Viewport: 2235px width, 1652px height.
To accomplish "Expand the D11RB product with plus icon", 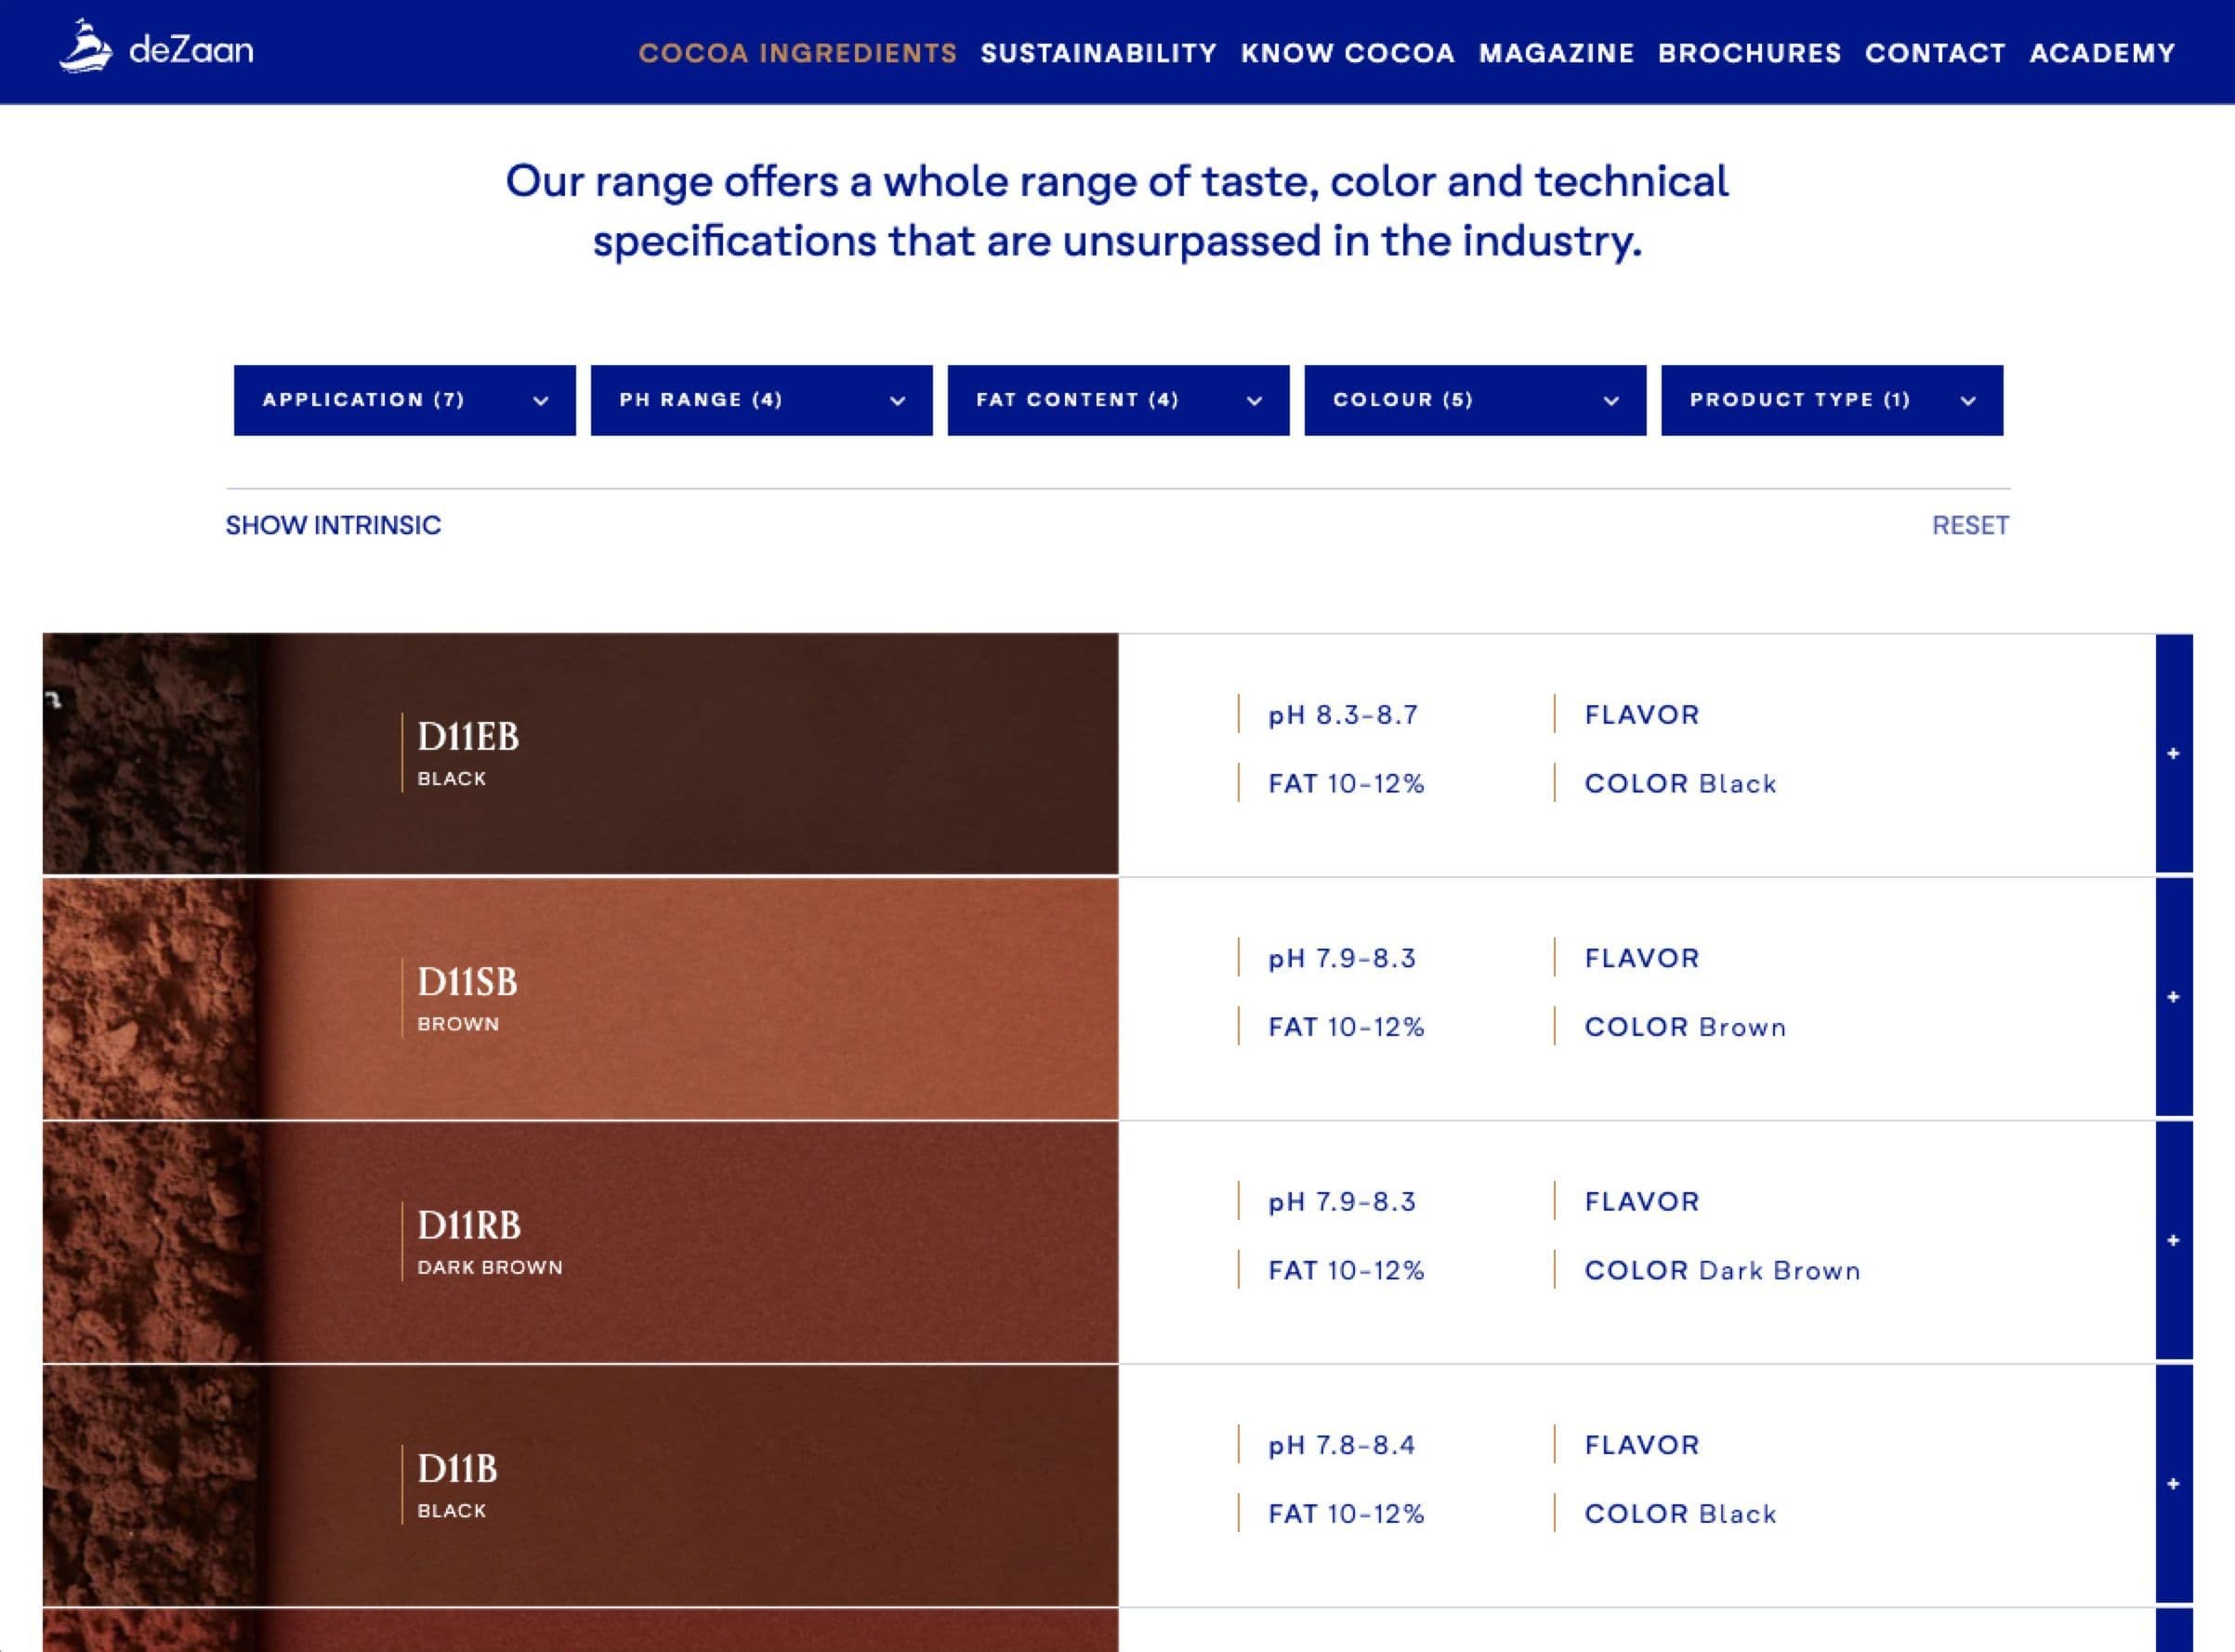I will coord(2173,1241).
